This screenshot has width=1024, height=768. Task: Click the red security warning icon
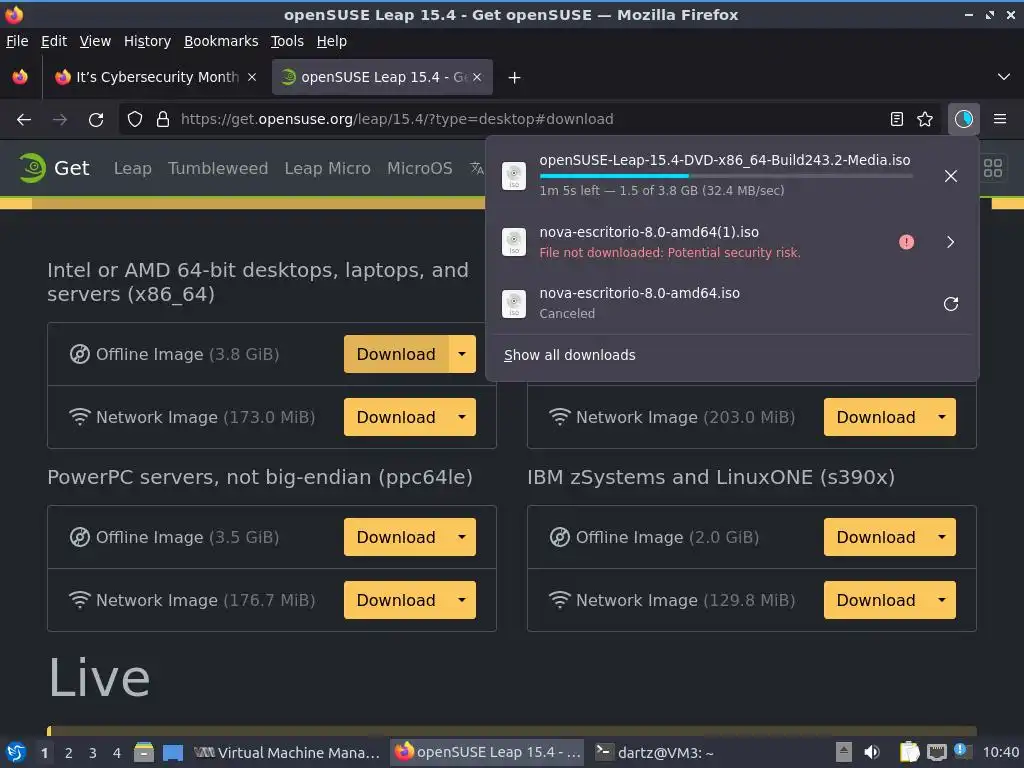pyautogui.click(x=906, y=242)
